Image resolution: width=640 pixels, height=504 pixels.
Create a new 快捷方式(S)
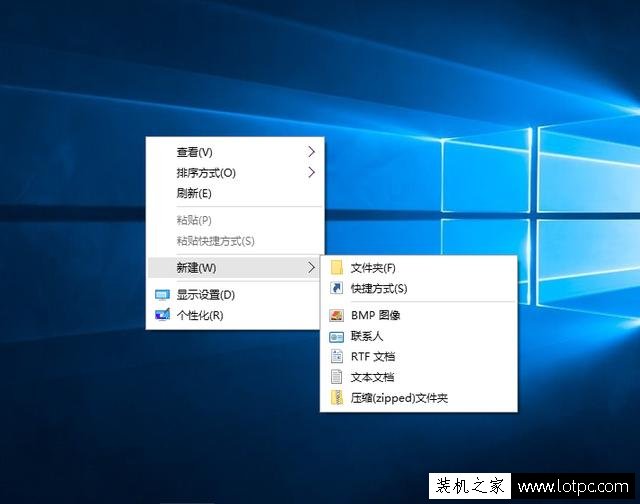[x=419, y=288]
